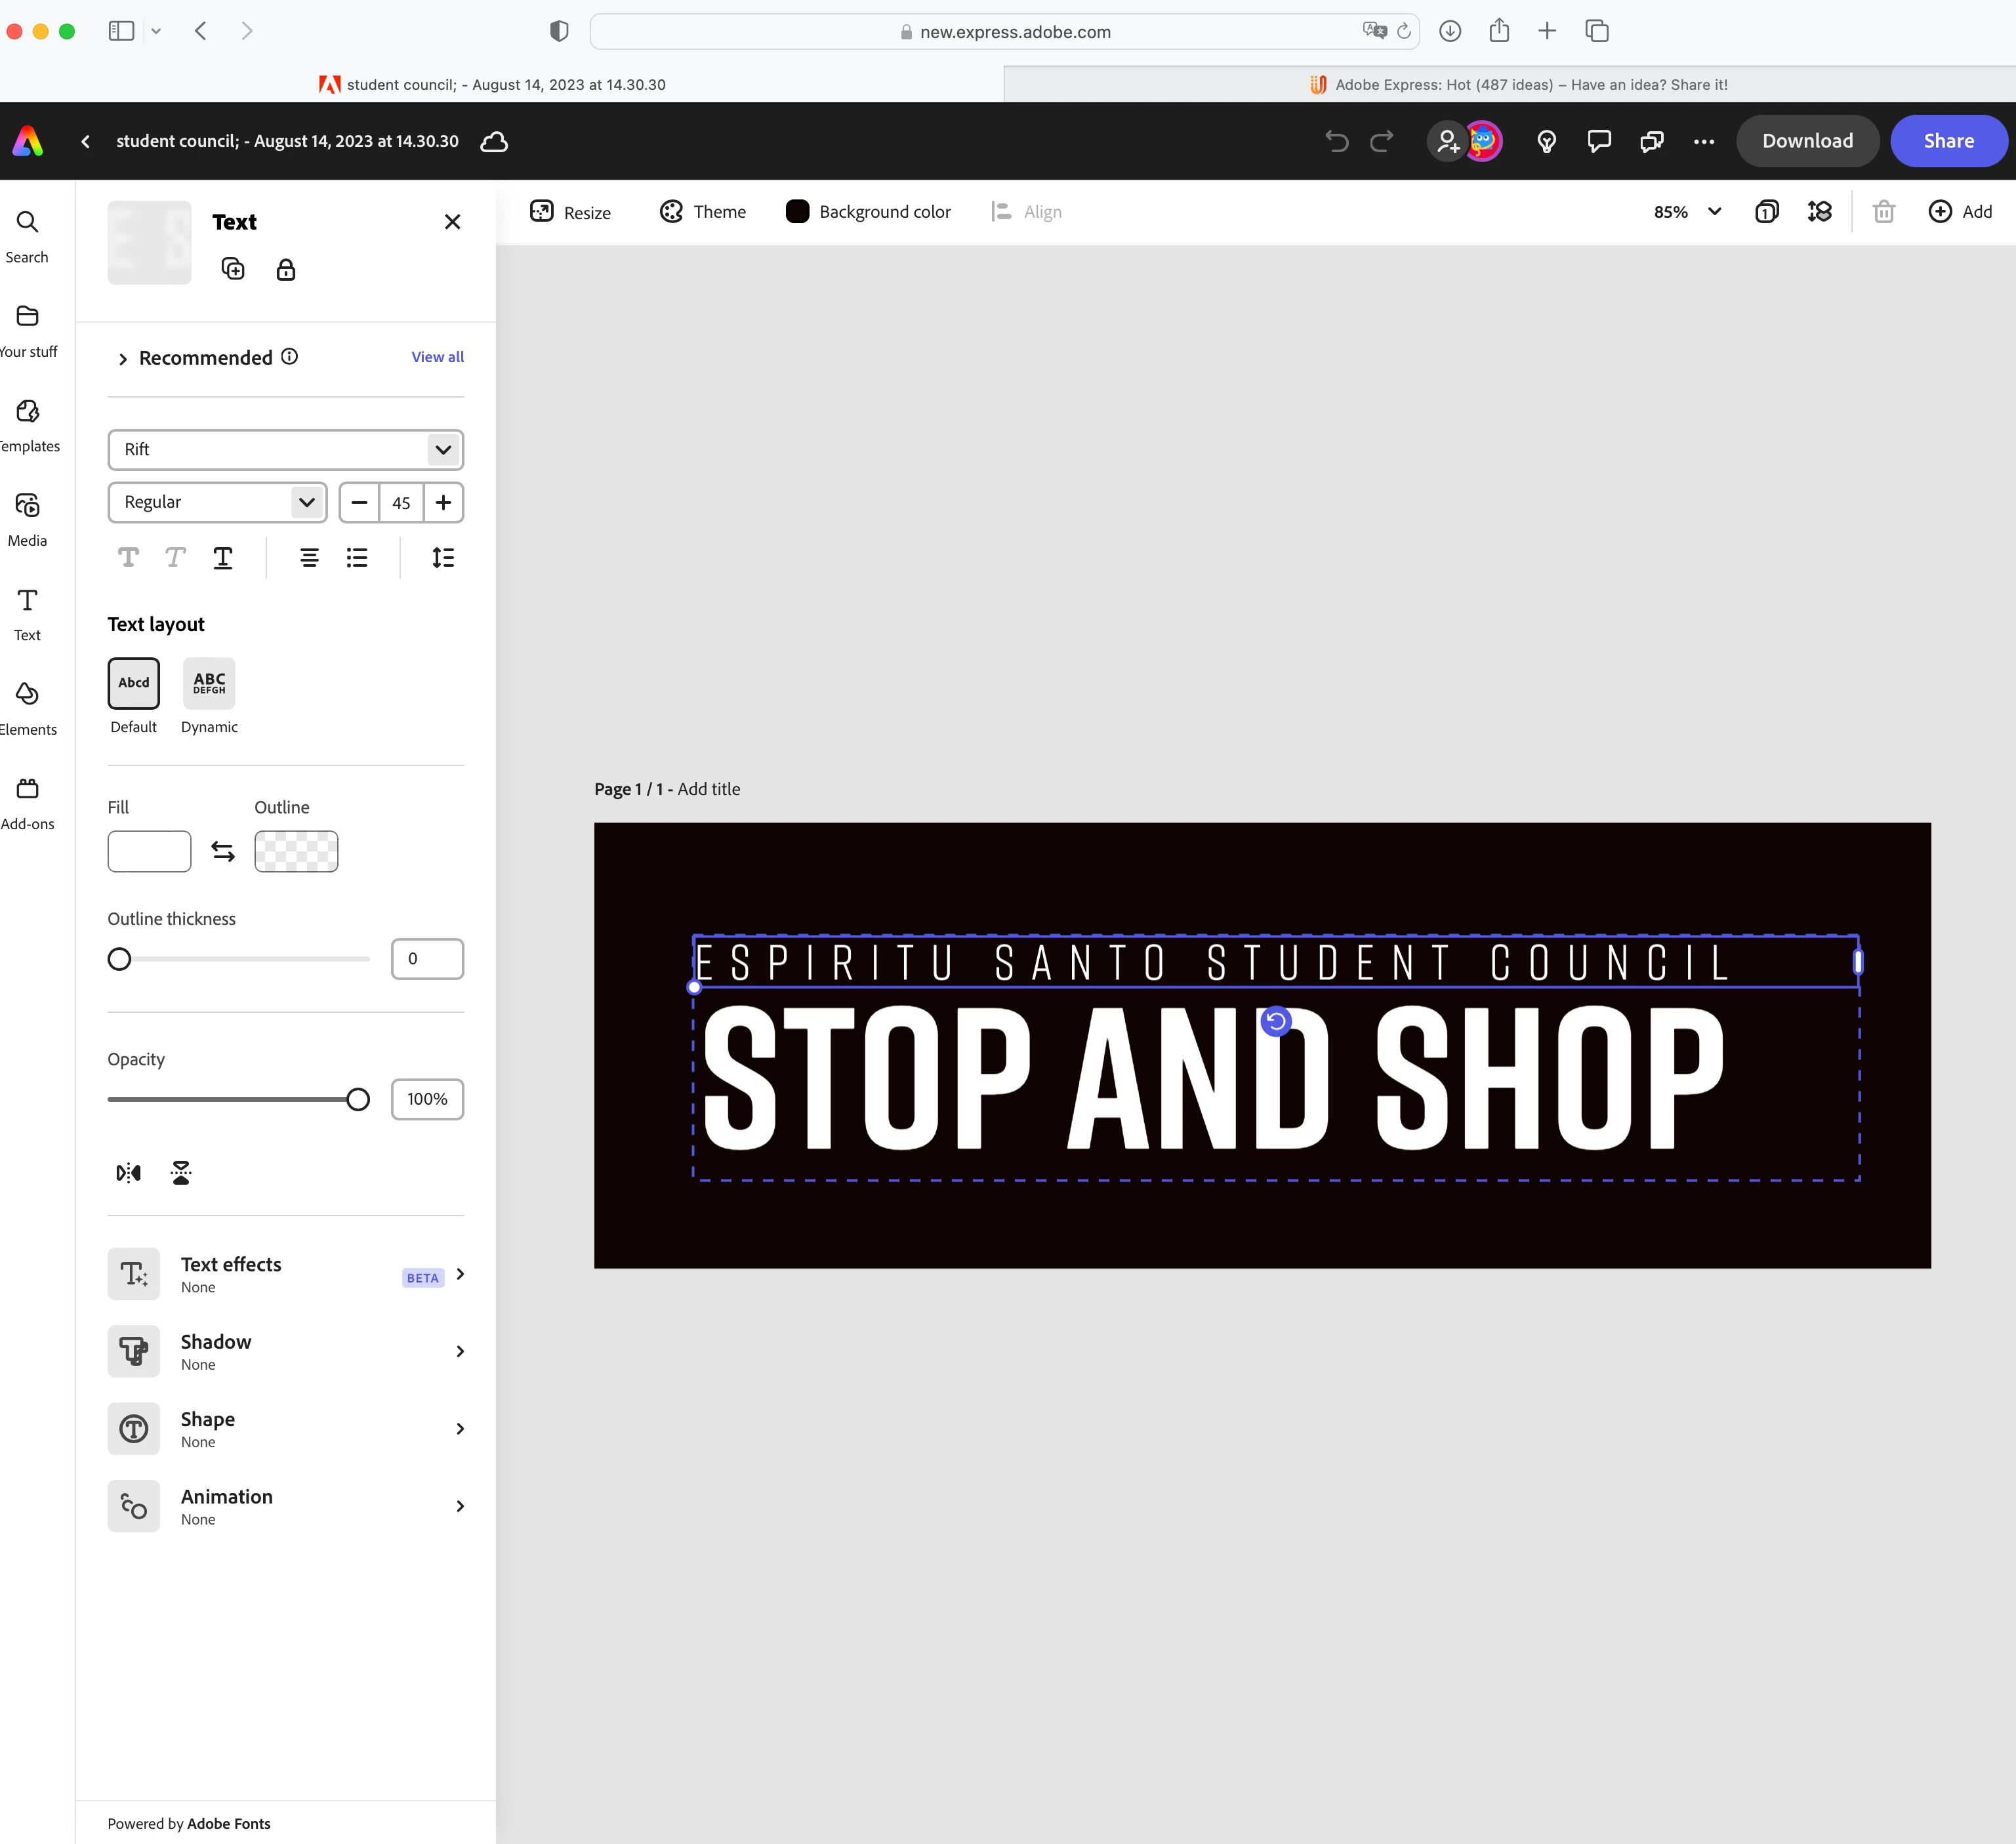This screenshot has width=2016, height=1844.
Task: Open the Text effects menu
Action: coord(286,1274)
